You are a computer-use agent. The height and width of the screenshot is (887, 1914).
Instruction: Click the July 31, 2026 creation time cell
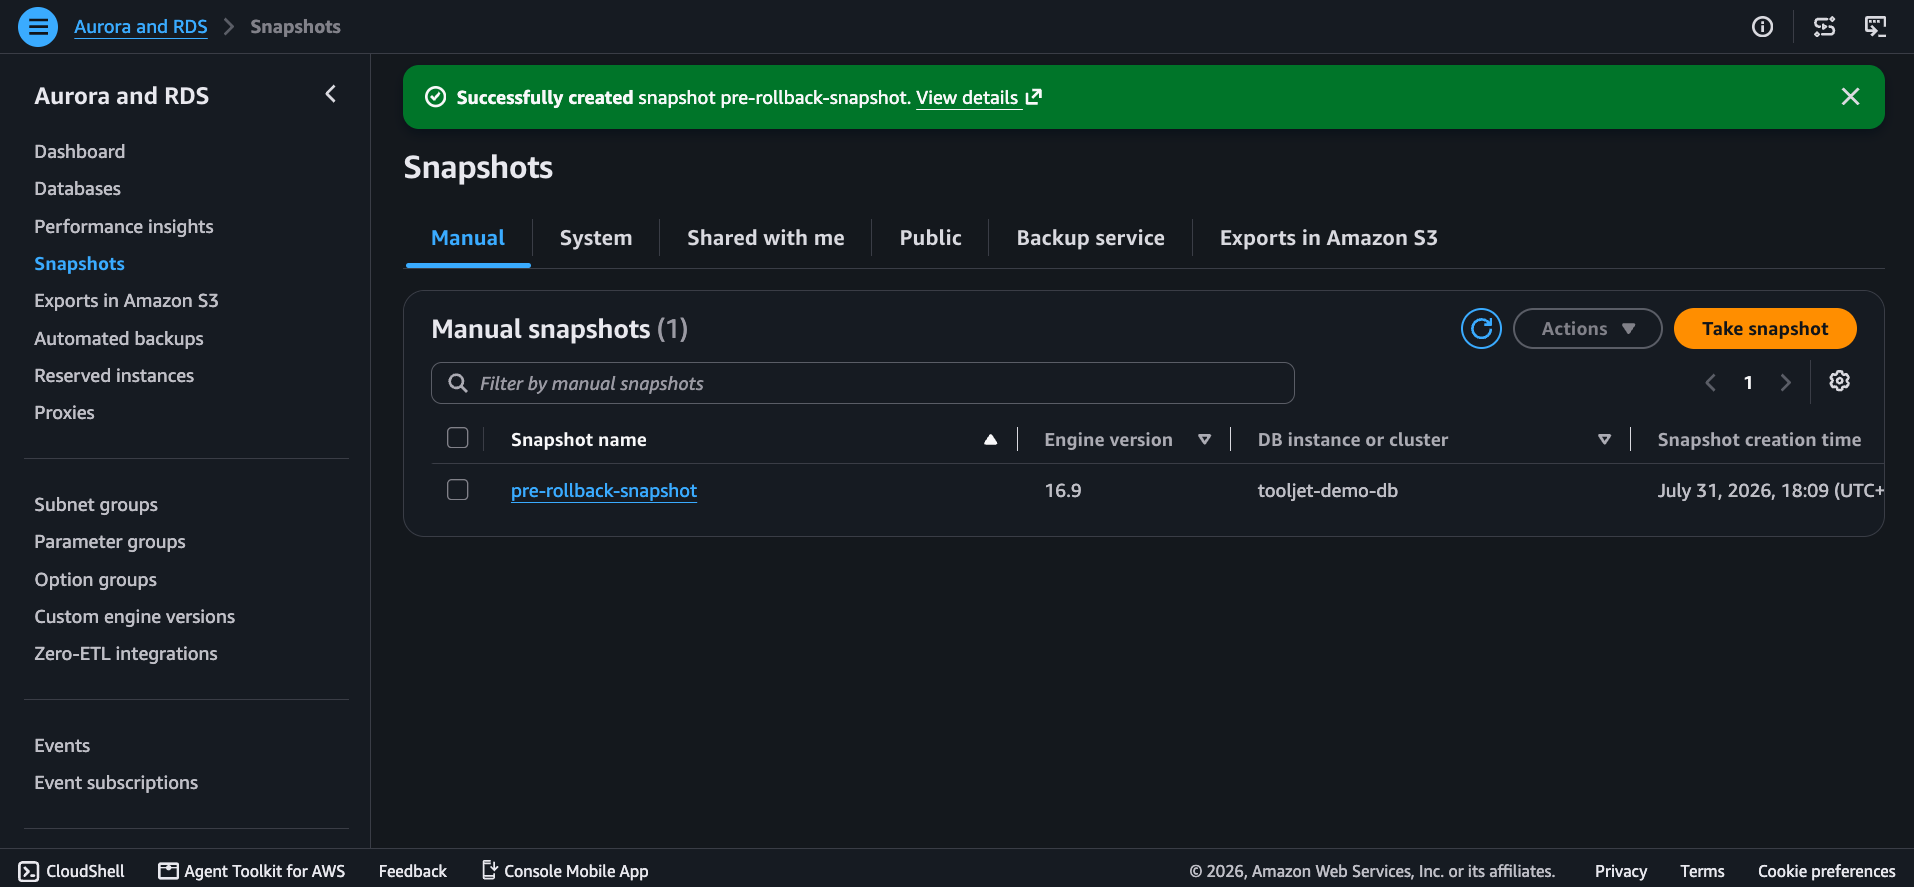(x=1770, y=490)
